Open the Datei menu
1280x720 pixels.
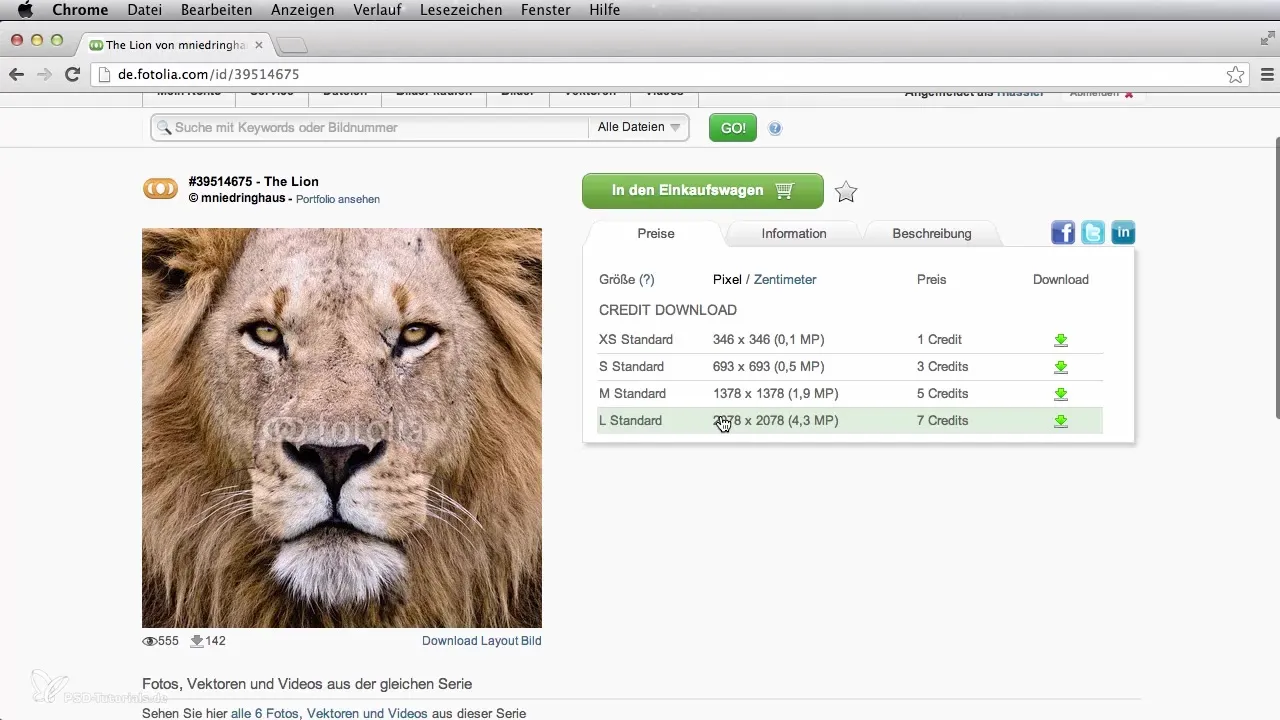(147, 10)
